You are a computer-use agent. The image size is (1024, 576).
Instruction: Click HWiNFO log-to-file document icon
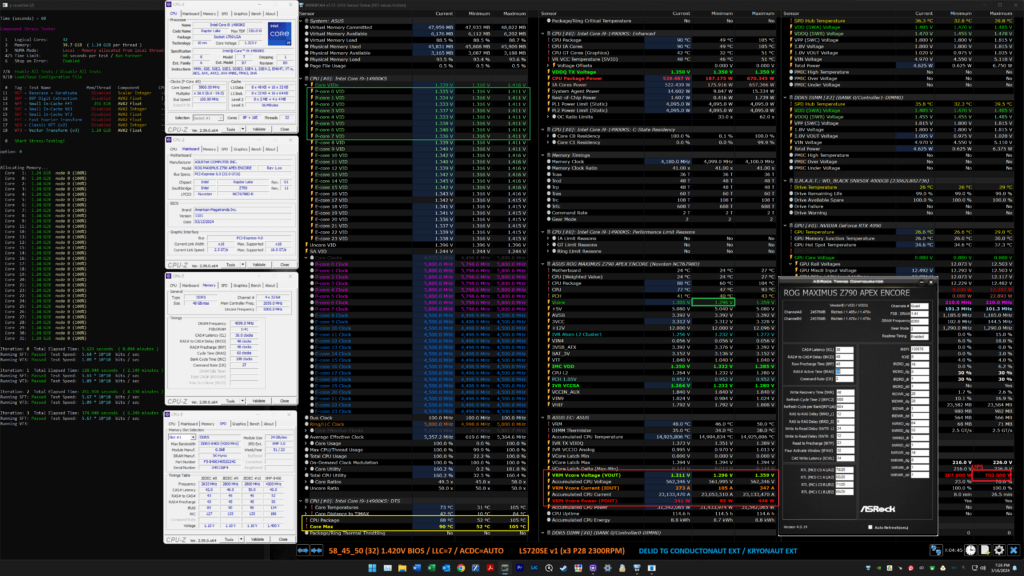click(985, 551)
